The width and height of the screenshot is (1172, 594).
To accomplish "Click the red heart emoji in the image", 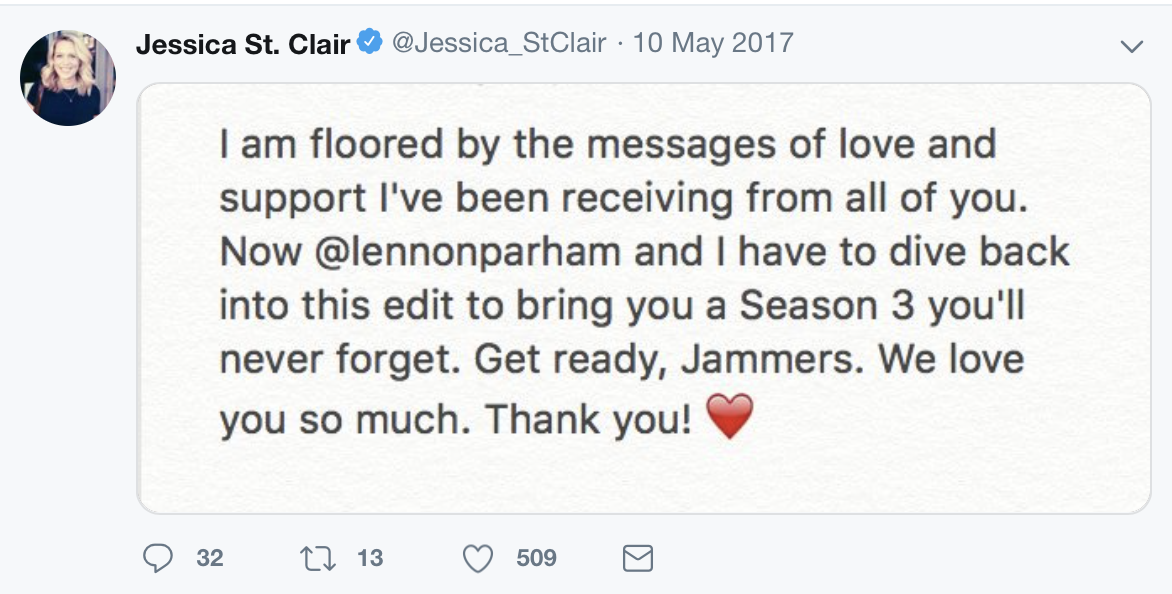I will pos(730,417).
